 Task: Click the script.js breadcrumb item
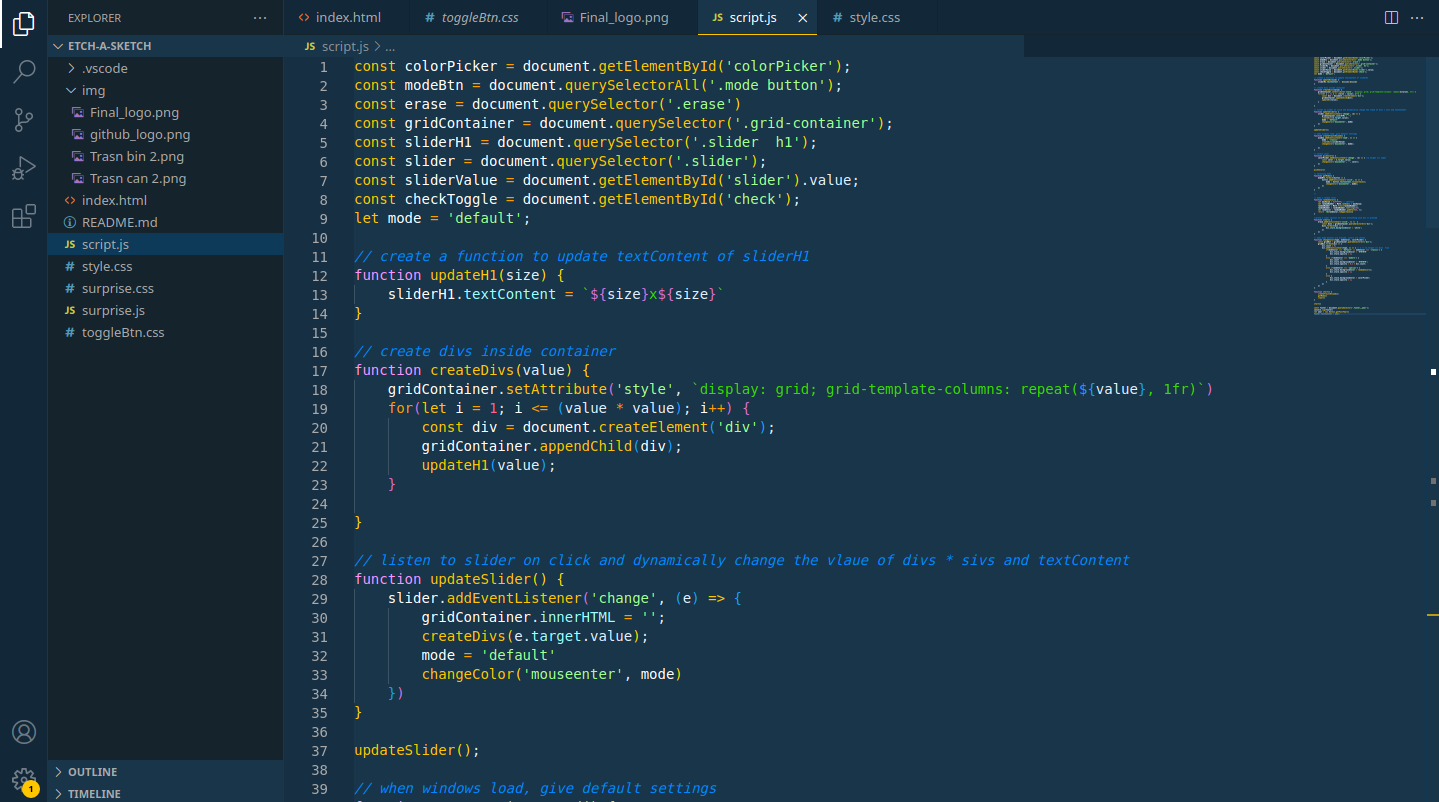click(345, 46)
